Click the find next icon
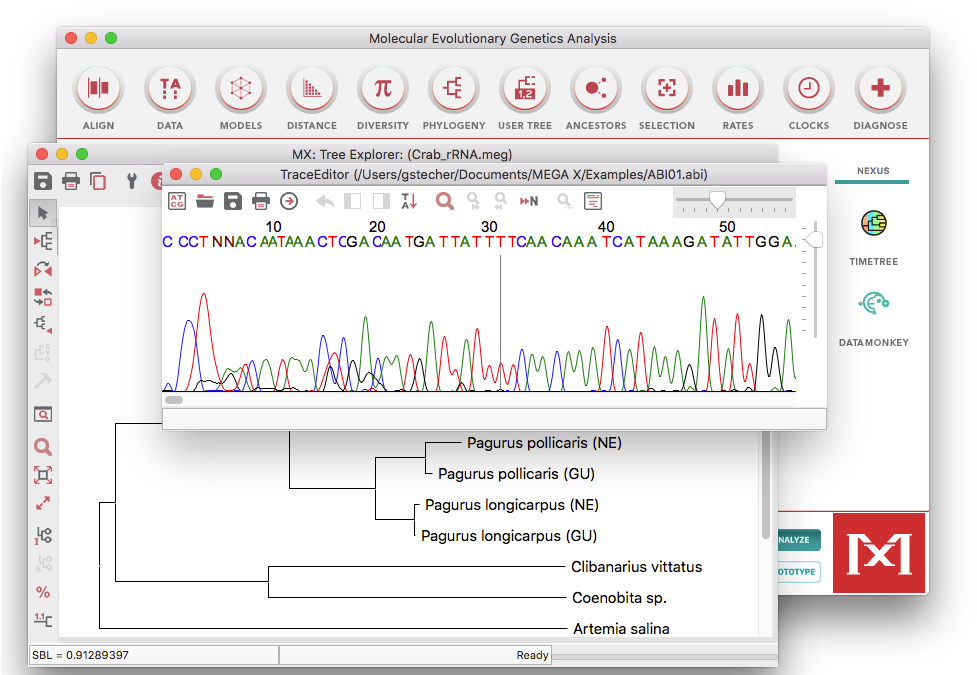This screenshot has height=675, width=977. [x=473, y=201]
